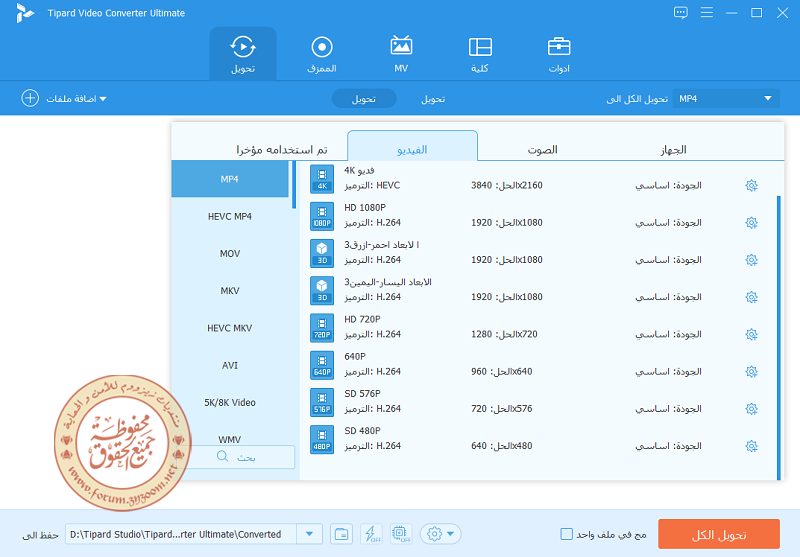
Task: Click the format list scrollbar
Action: 294,185
